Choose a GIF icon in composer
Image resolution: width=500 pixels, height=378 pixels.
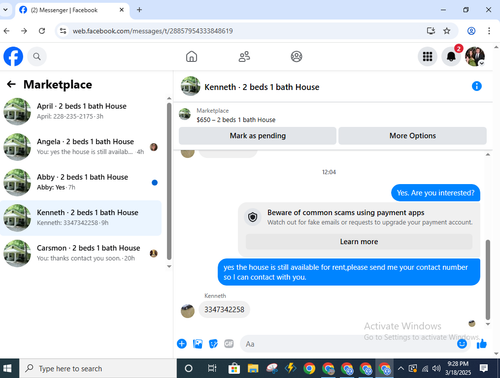click(x=229, y=344)
